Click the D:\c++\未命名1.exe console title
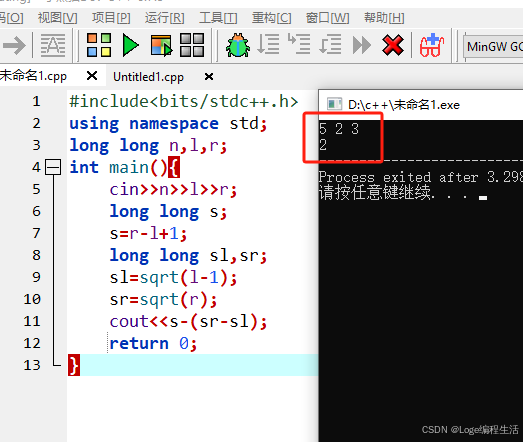523x442 pixels. [x=404, y=105]
